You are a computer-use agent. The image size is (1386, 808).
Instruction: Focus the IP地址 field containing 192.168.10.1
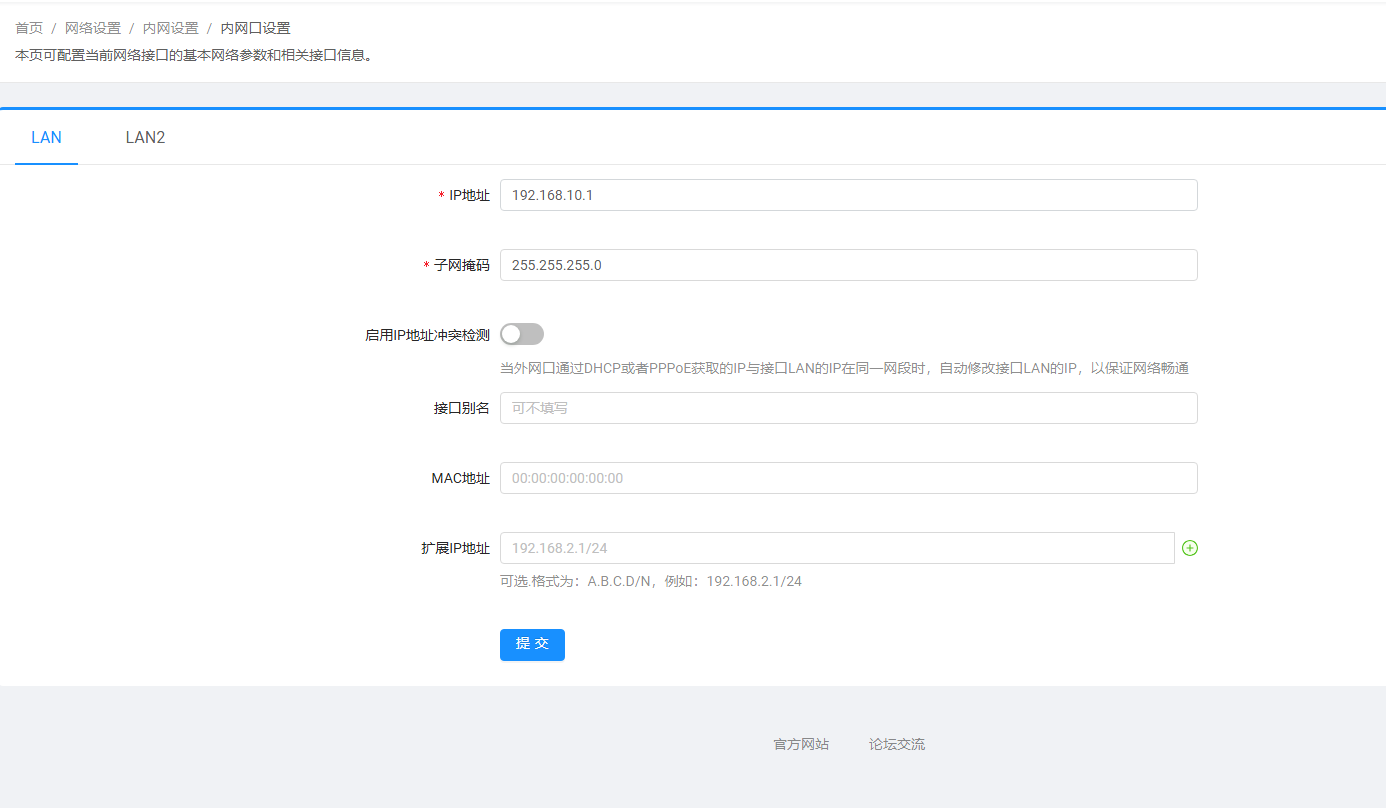(848, 195)
